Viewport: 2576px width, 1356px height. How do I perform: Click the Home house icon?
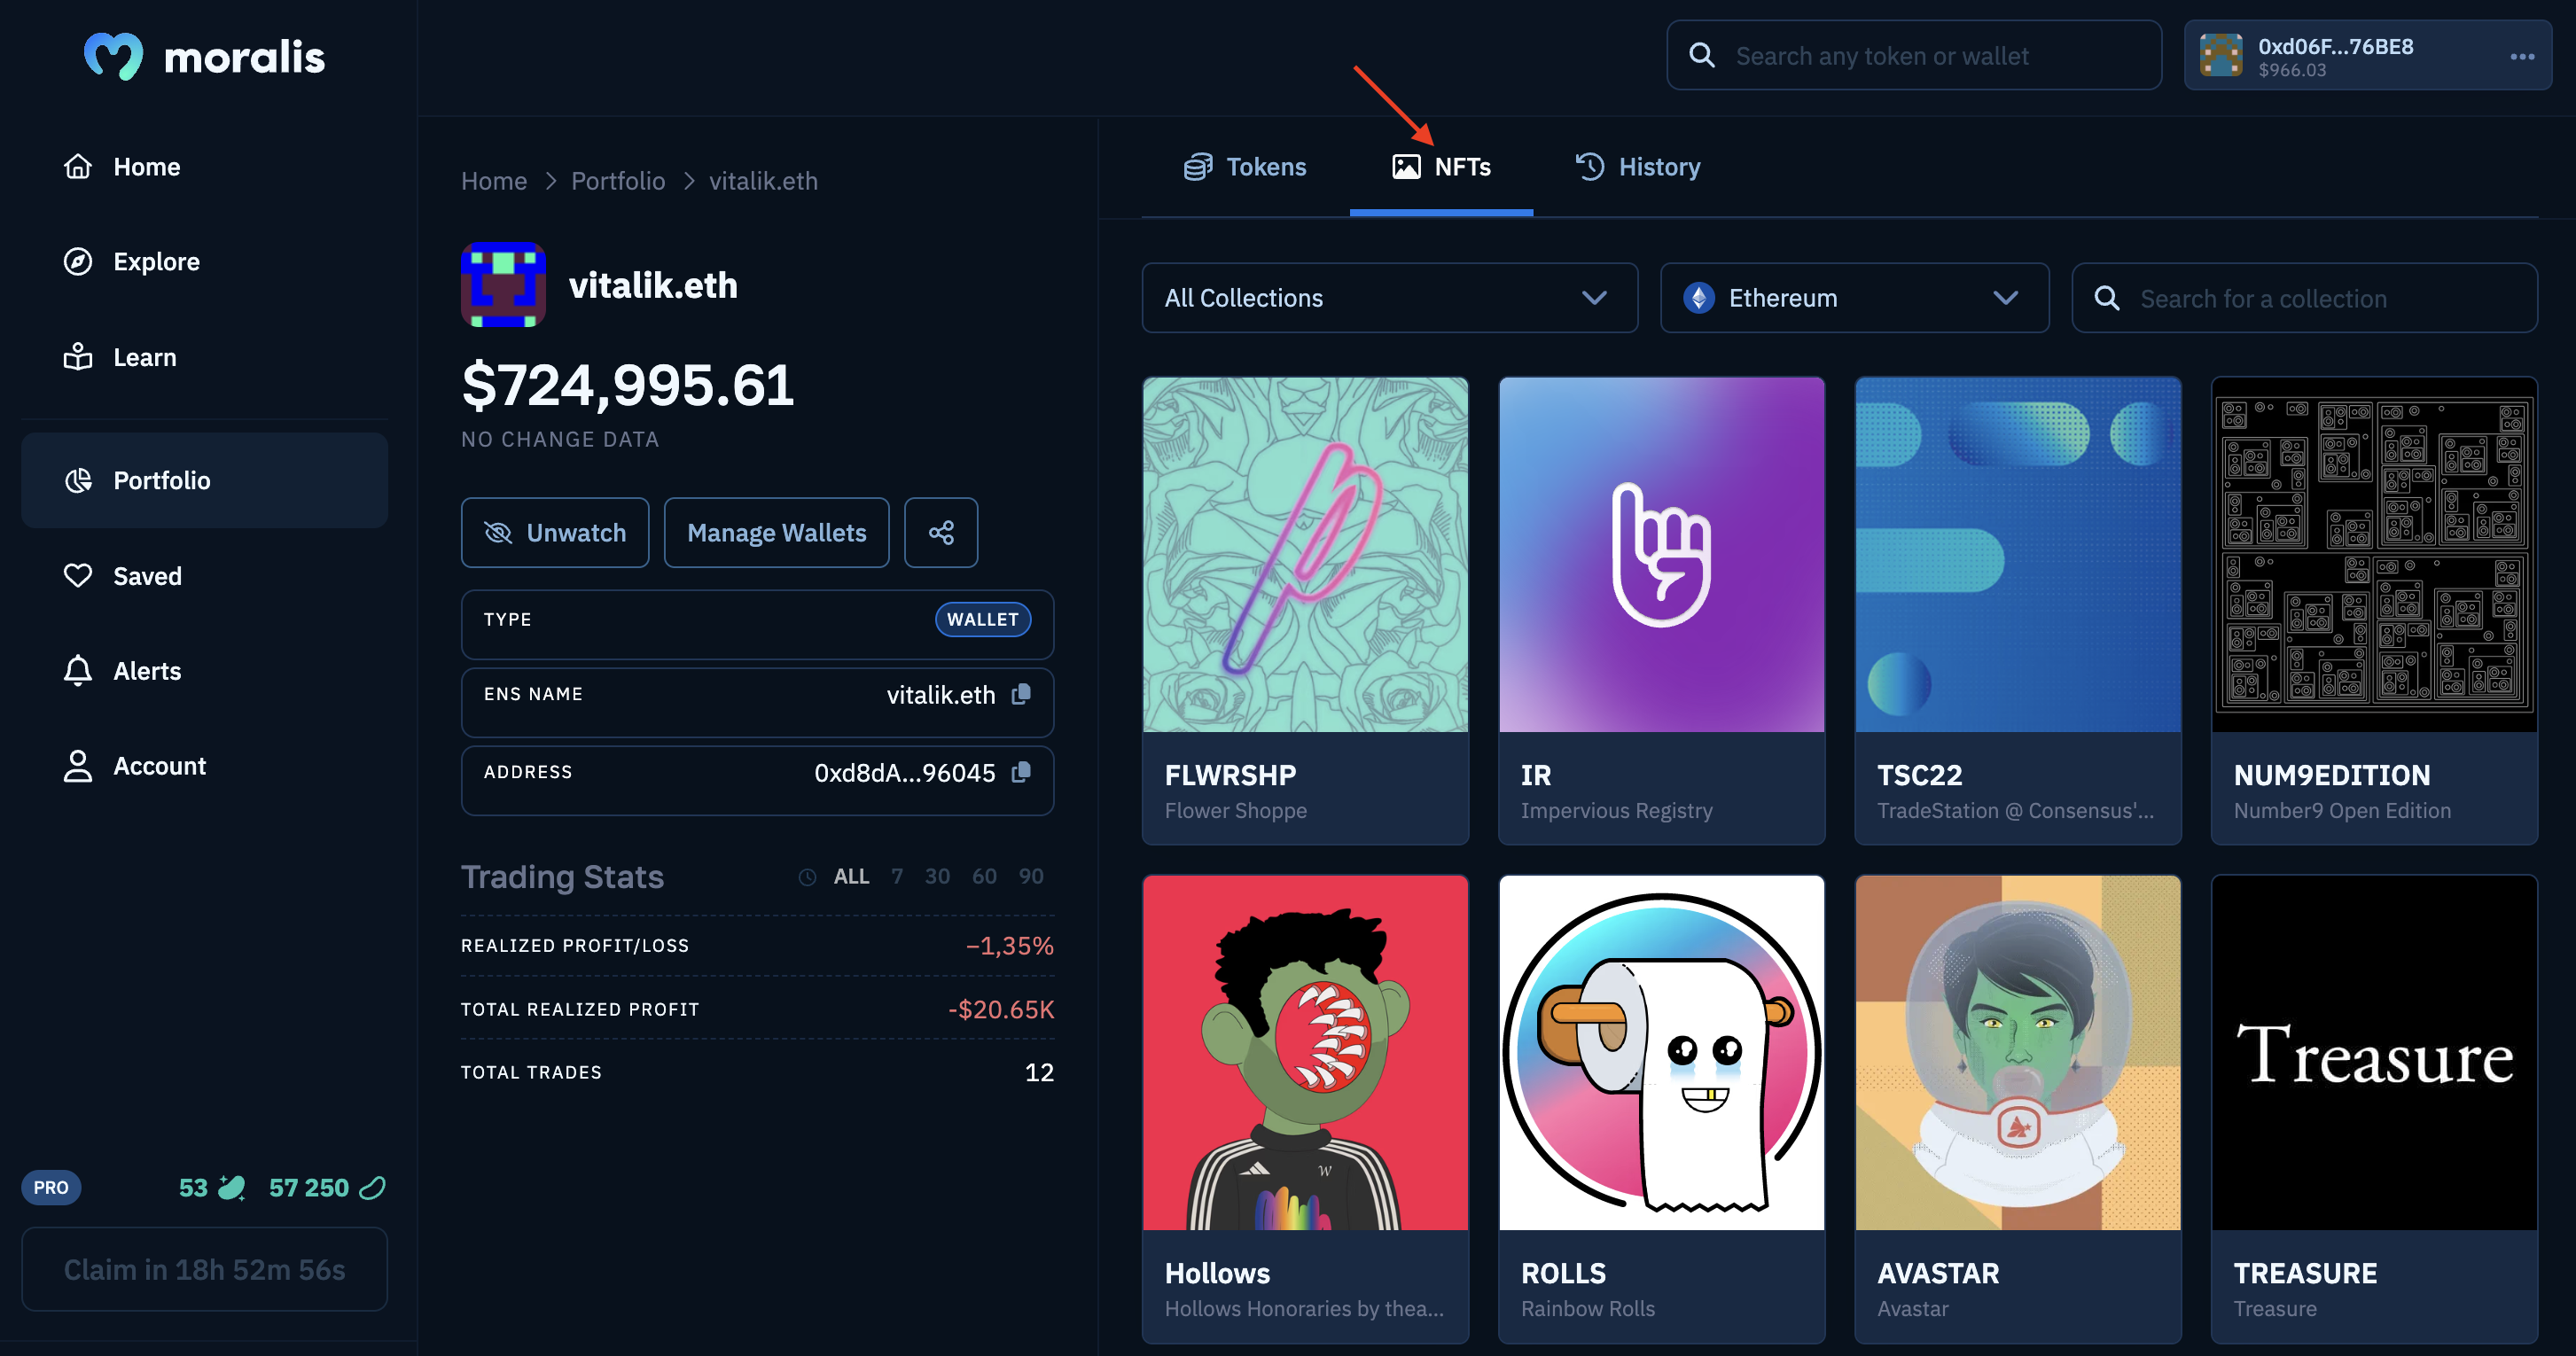tap(78, 166)
